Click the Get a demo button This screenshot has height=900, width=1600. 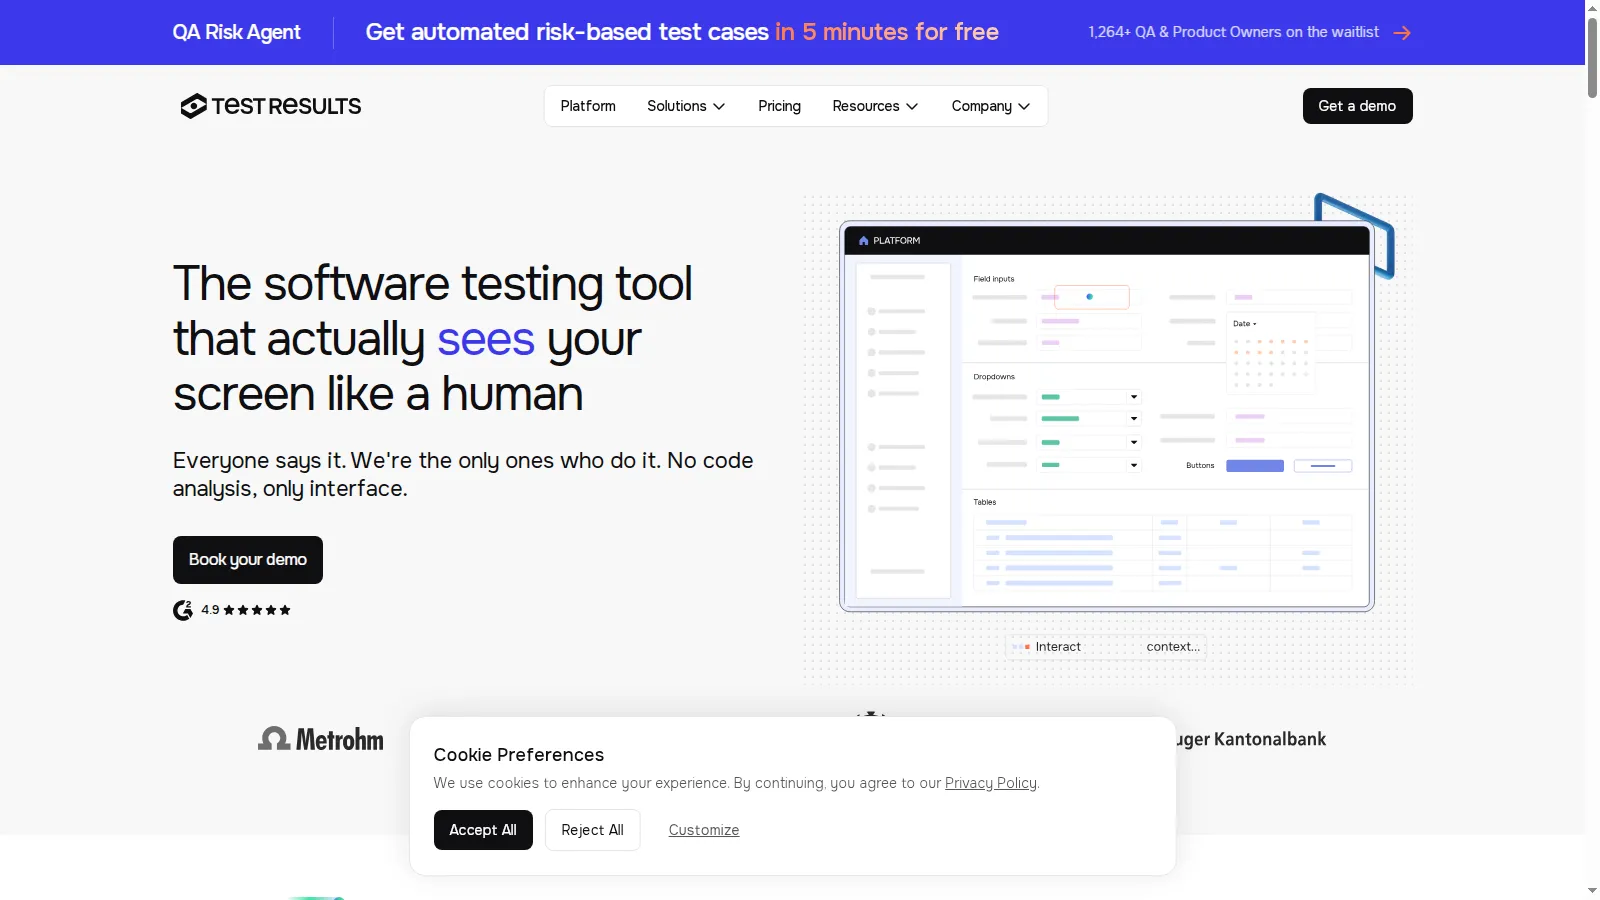1357,106
